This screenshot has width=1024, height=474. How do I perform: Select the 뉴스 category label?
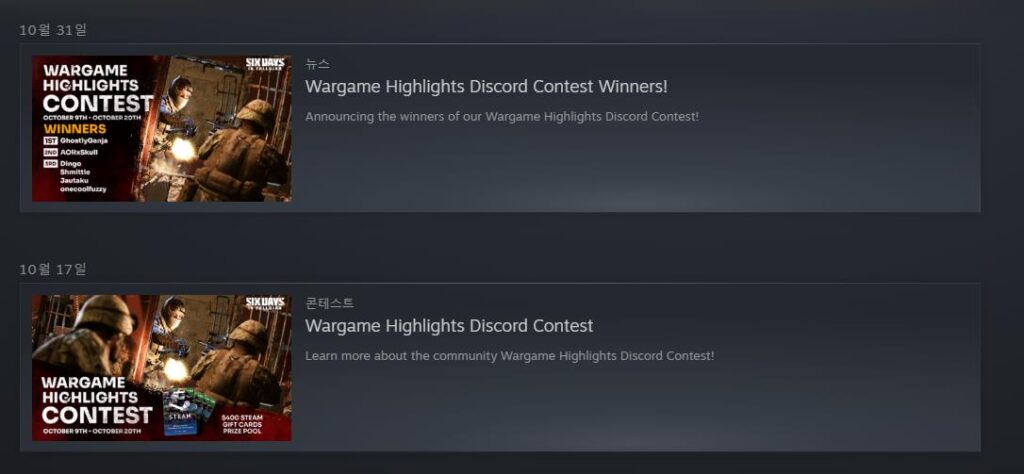click(x=317, y=64)
